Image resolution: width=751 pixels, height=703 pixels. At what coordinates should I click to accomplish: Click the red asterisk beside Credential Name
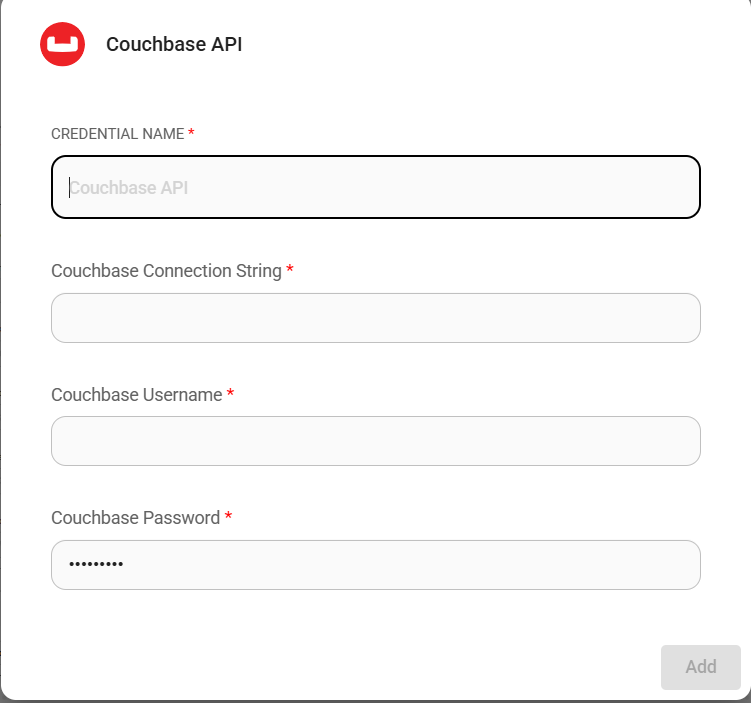tap(191, 134)
